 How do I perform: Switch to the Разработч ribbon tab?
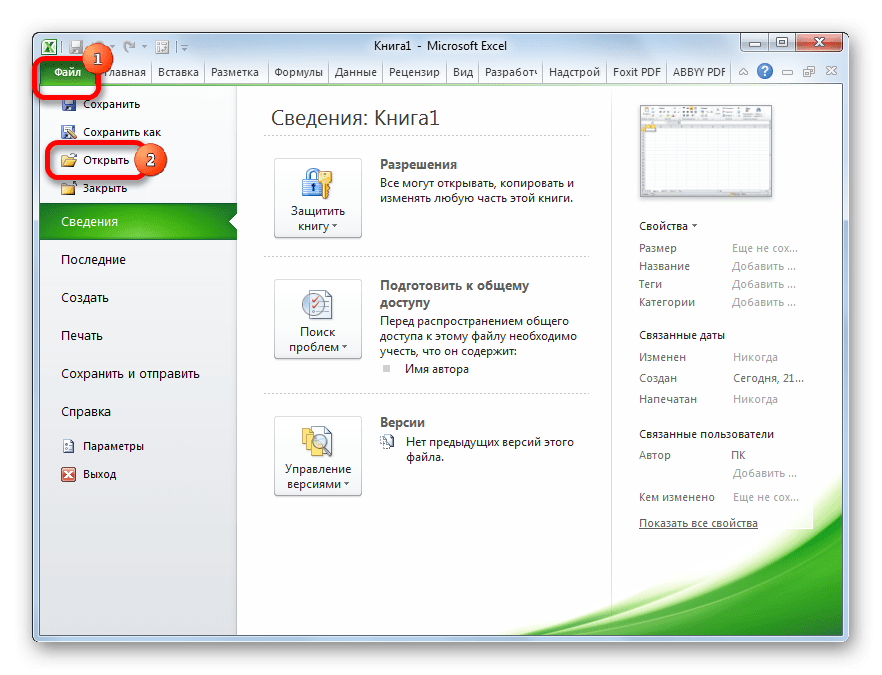pos(511,73)
